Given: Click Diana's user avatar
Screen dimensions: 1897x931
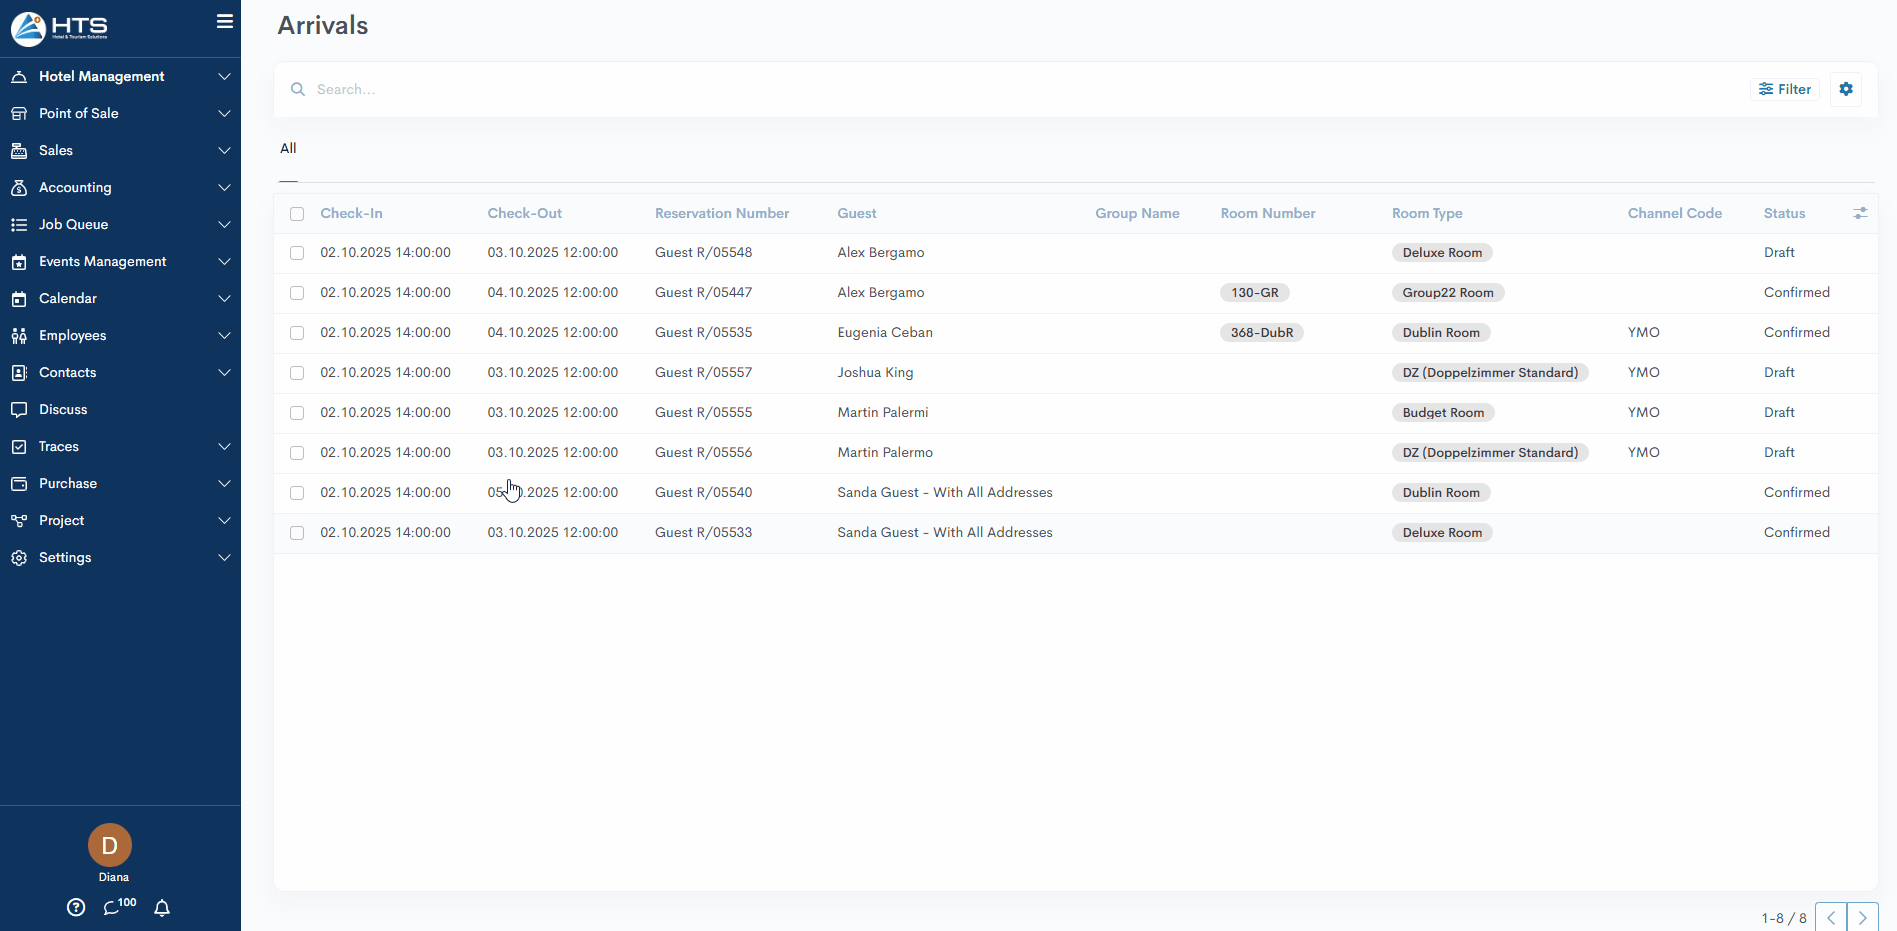Looking at the screenshot, I should (x=110, y=845).
